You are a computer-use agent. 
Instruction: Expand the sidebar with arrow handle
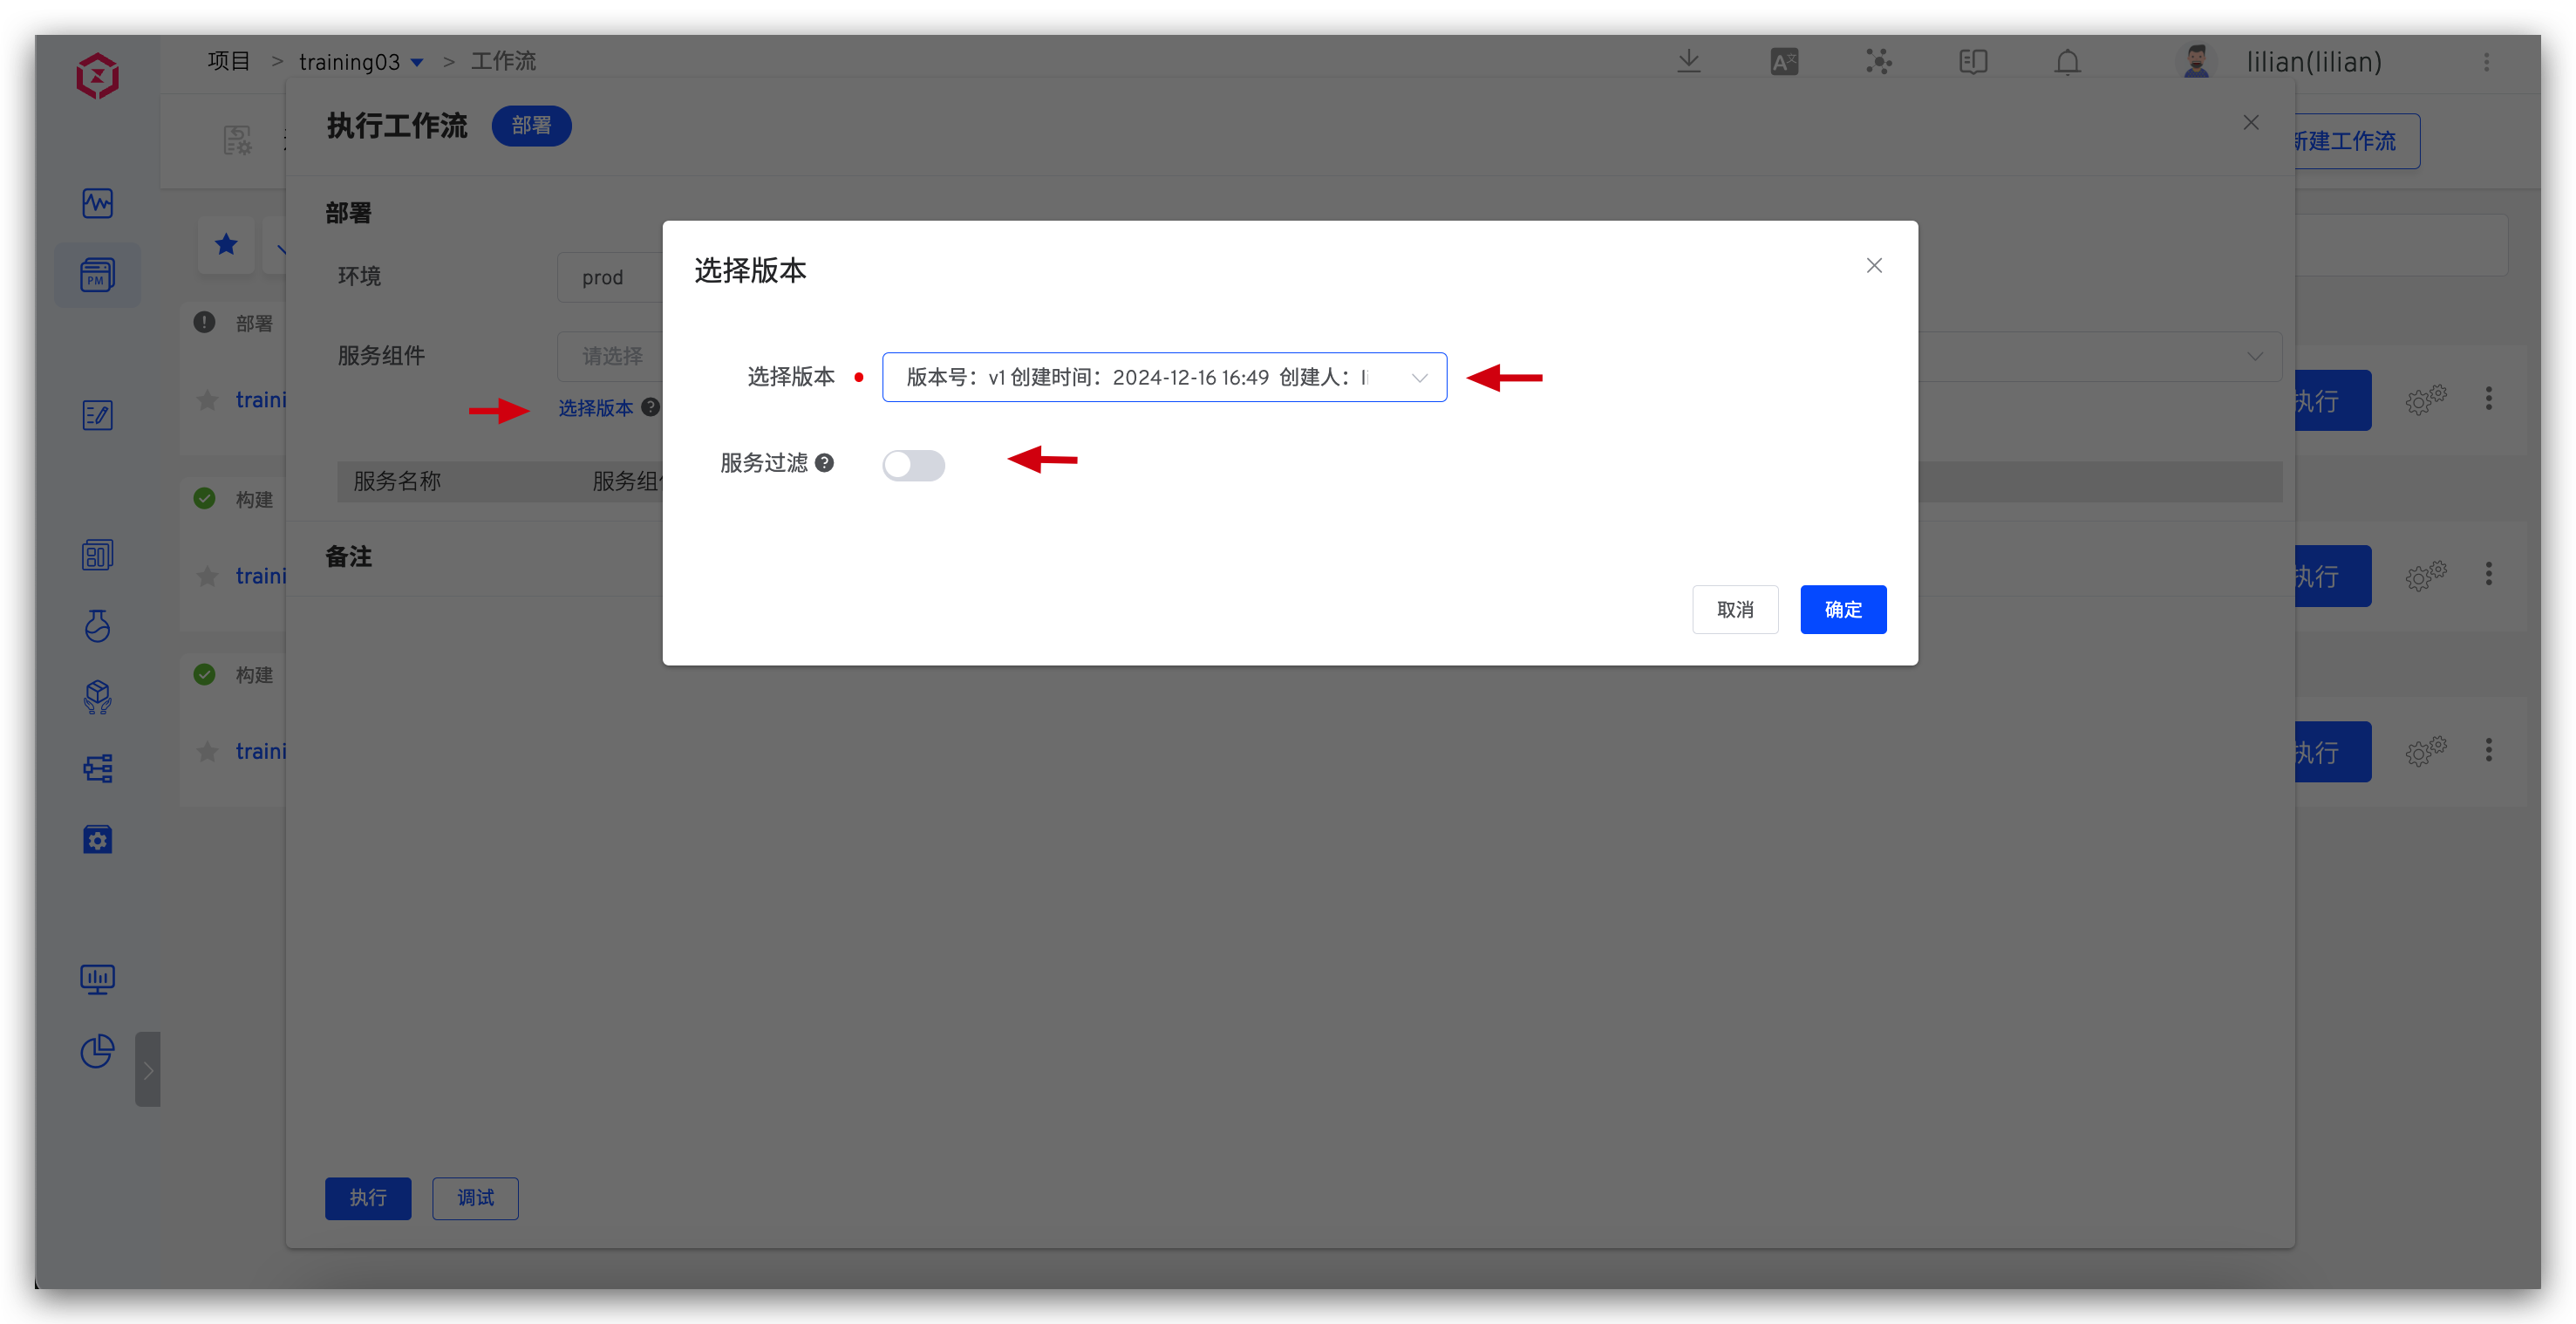(147, 1069)
